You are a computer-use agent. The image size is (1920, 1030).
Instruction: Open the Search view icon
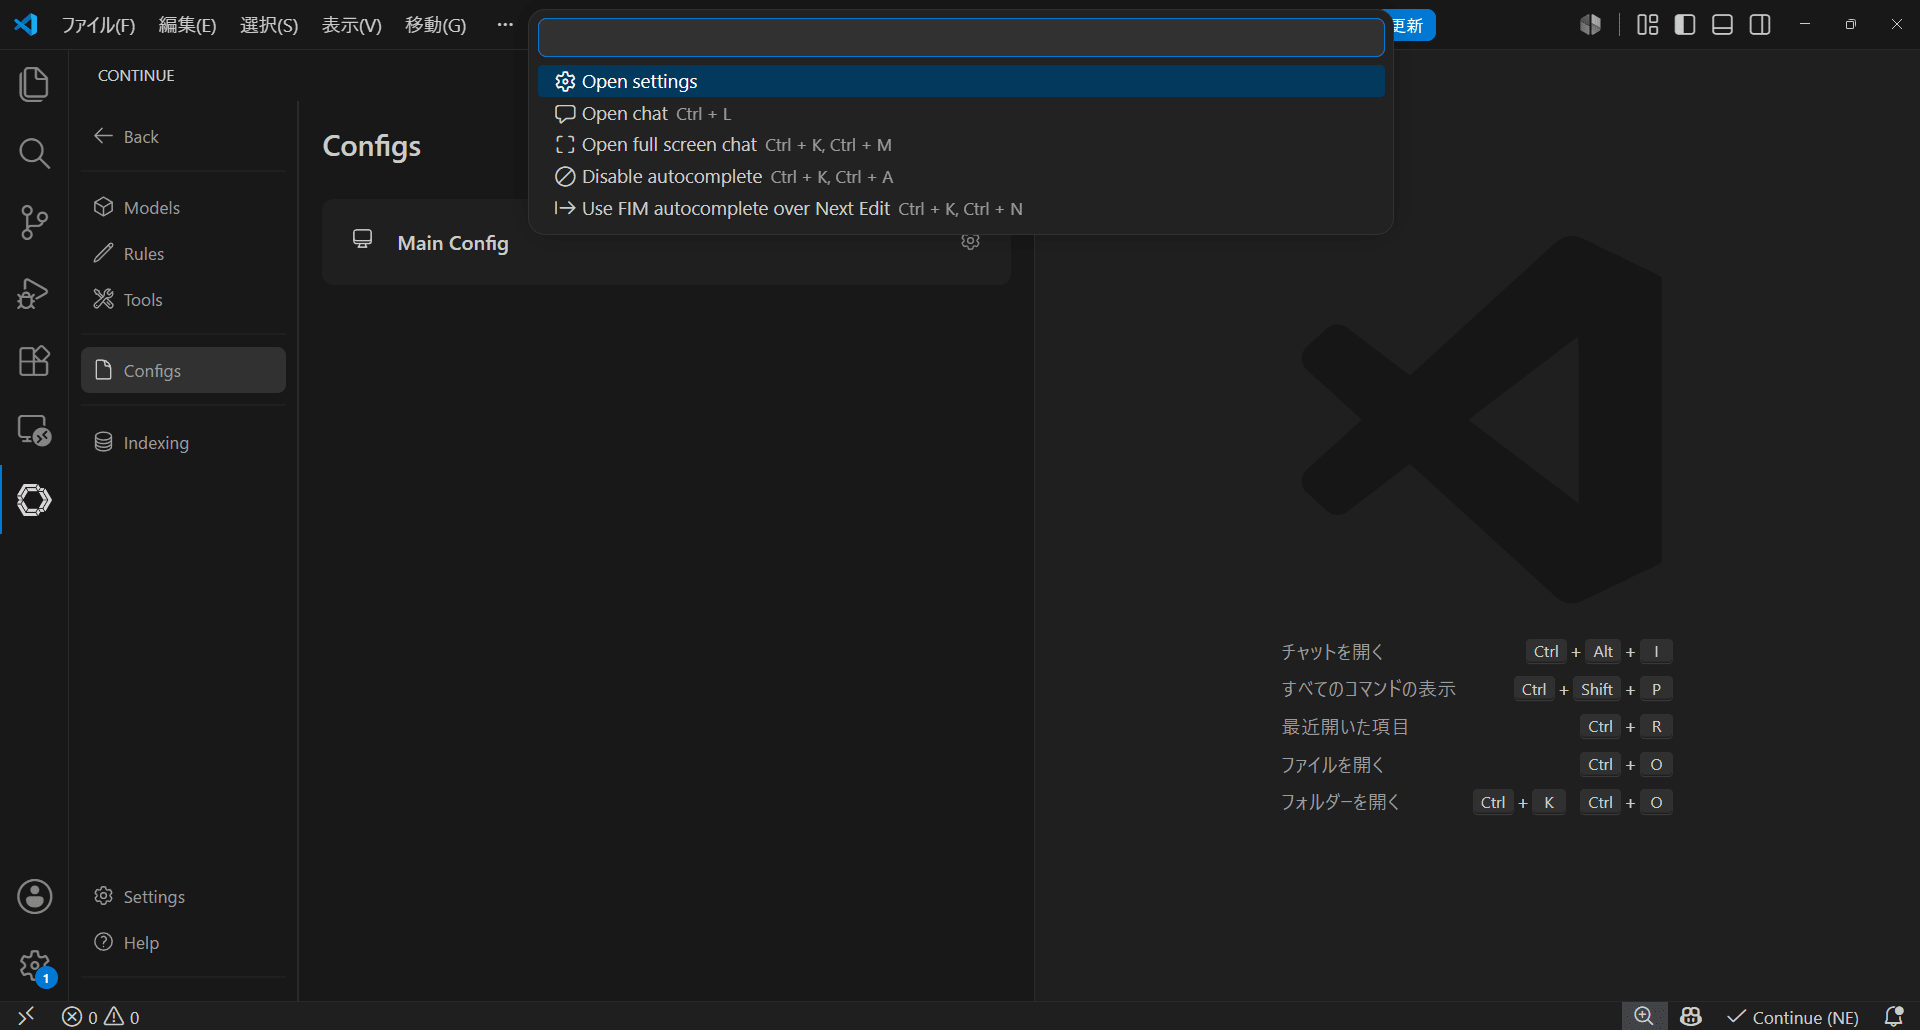coord(34,153)
